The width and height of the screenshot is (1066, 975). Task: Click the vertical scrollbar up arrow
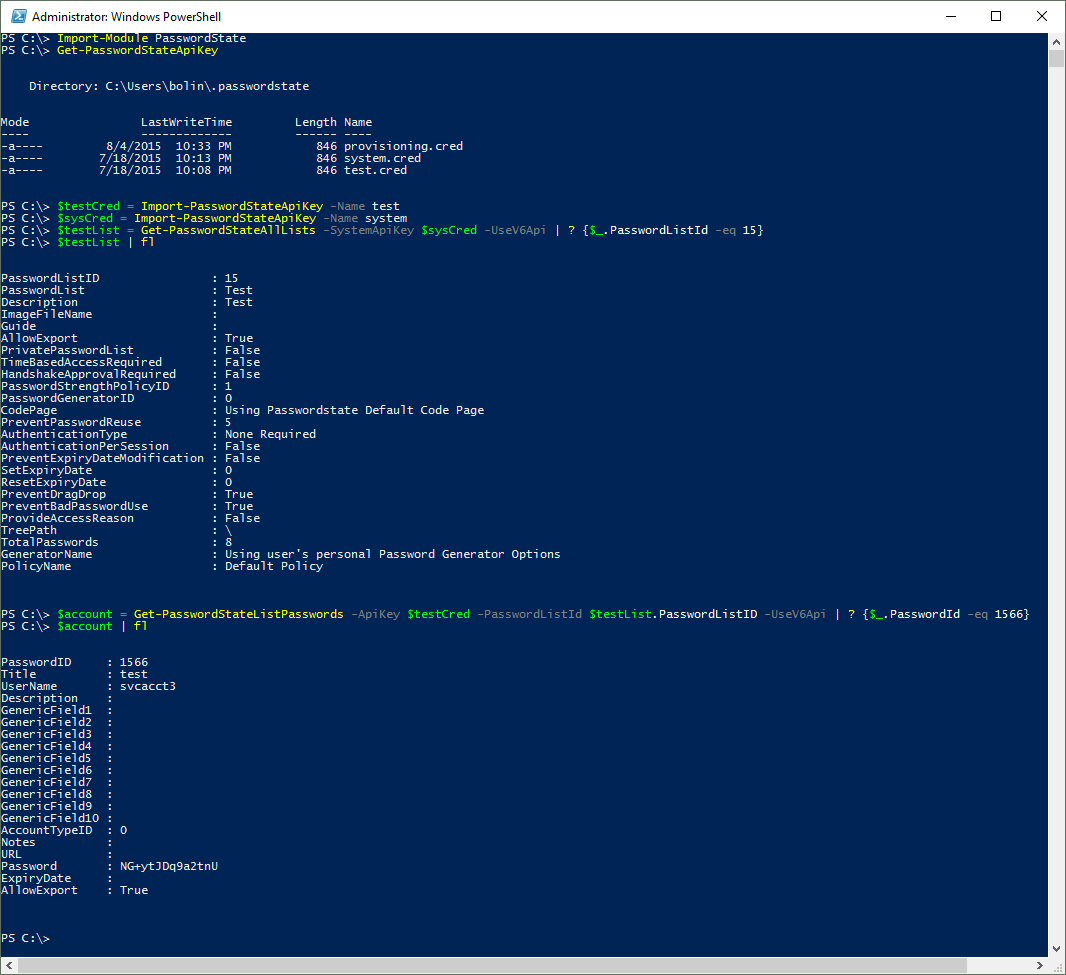[x=1056, y=41]
